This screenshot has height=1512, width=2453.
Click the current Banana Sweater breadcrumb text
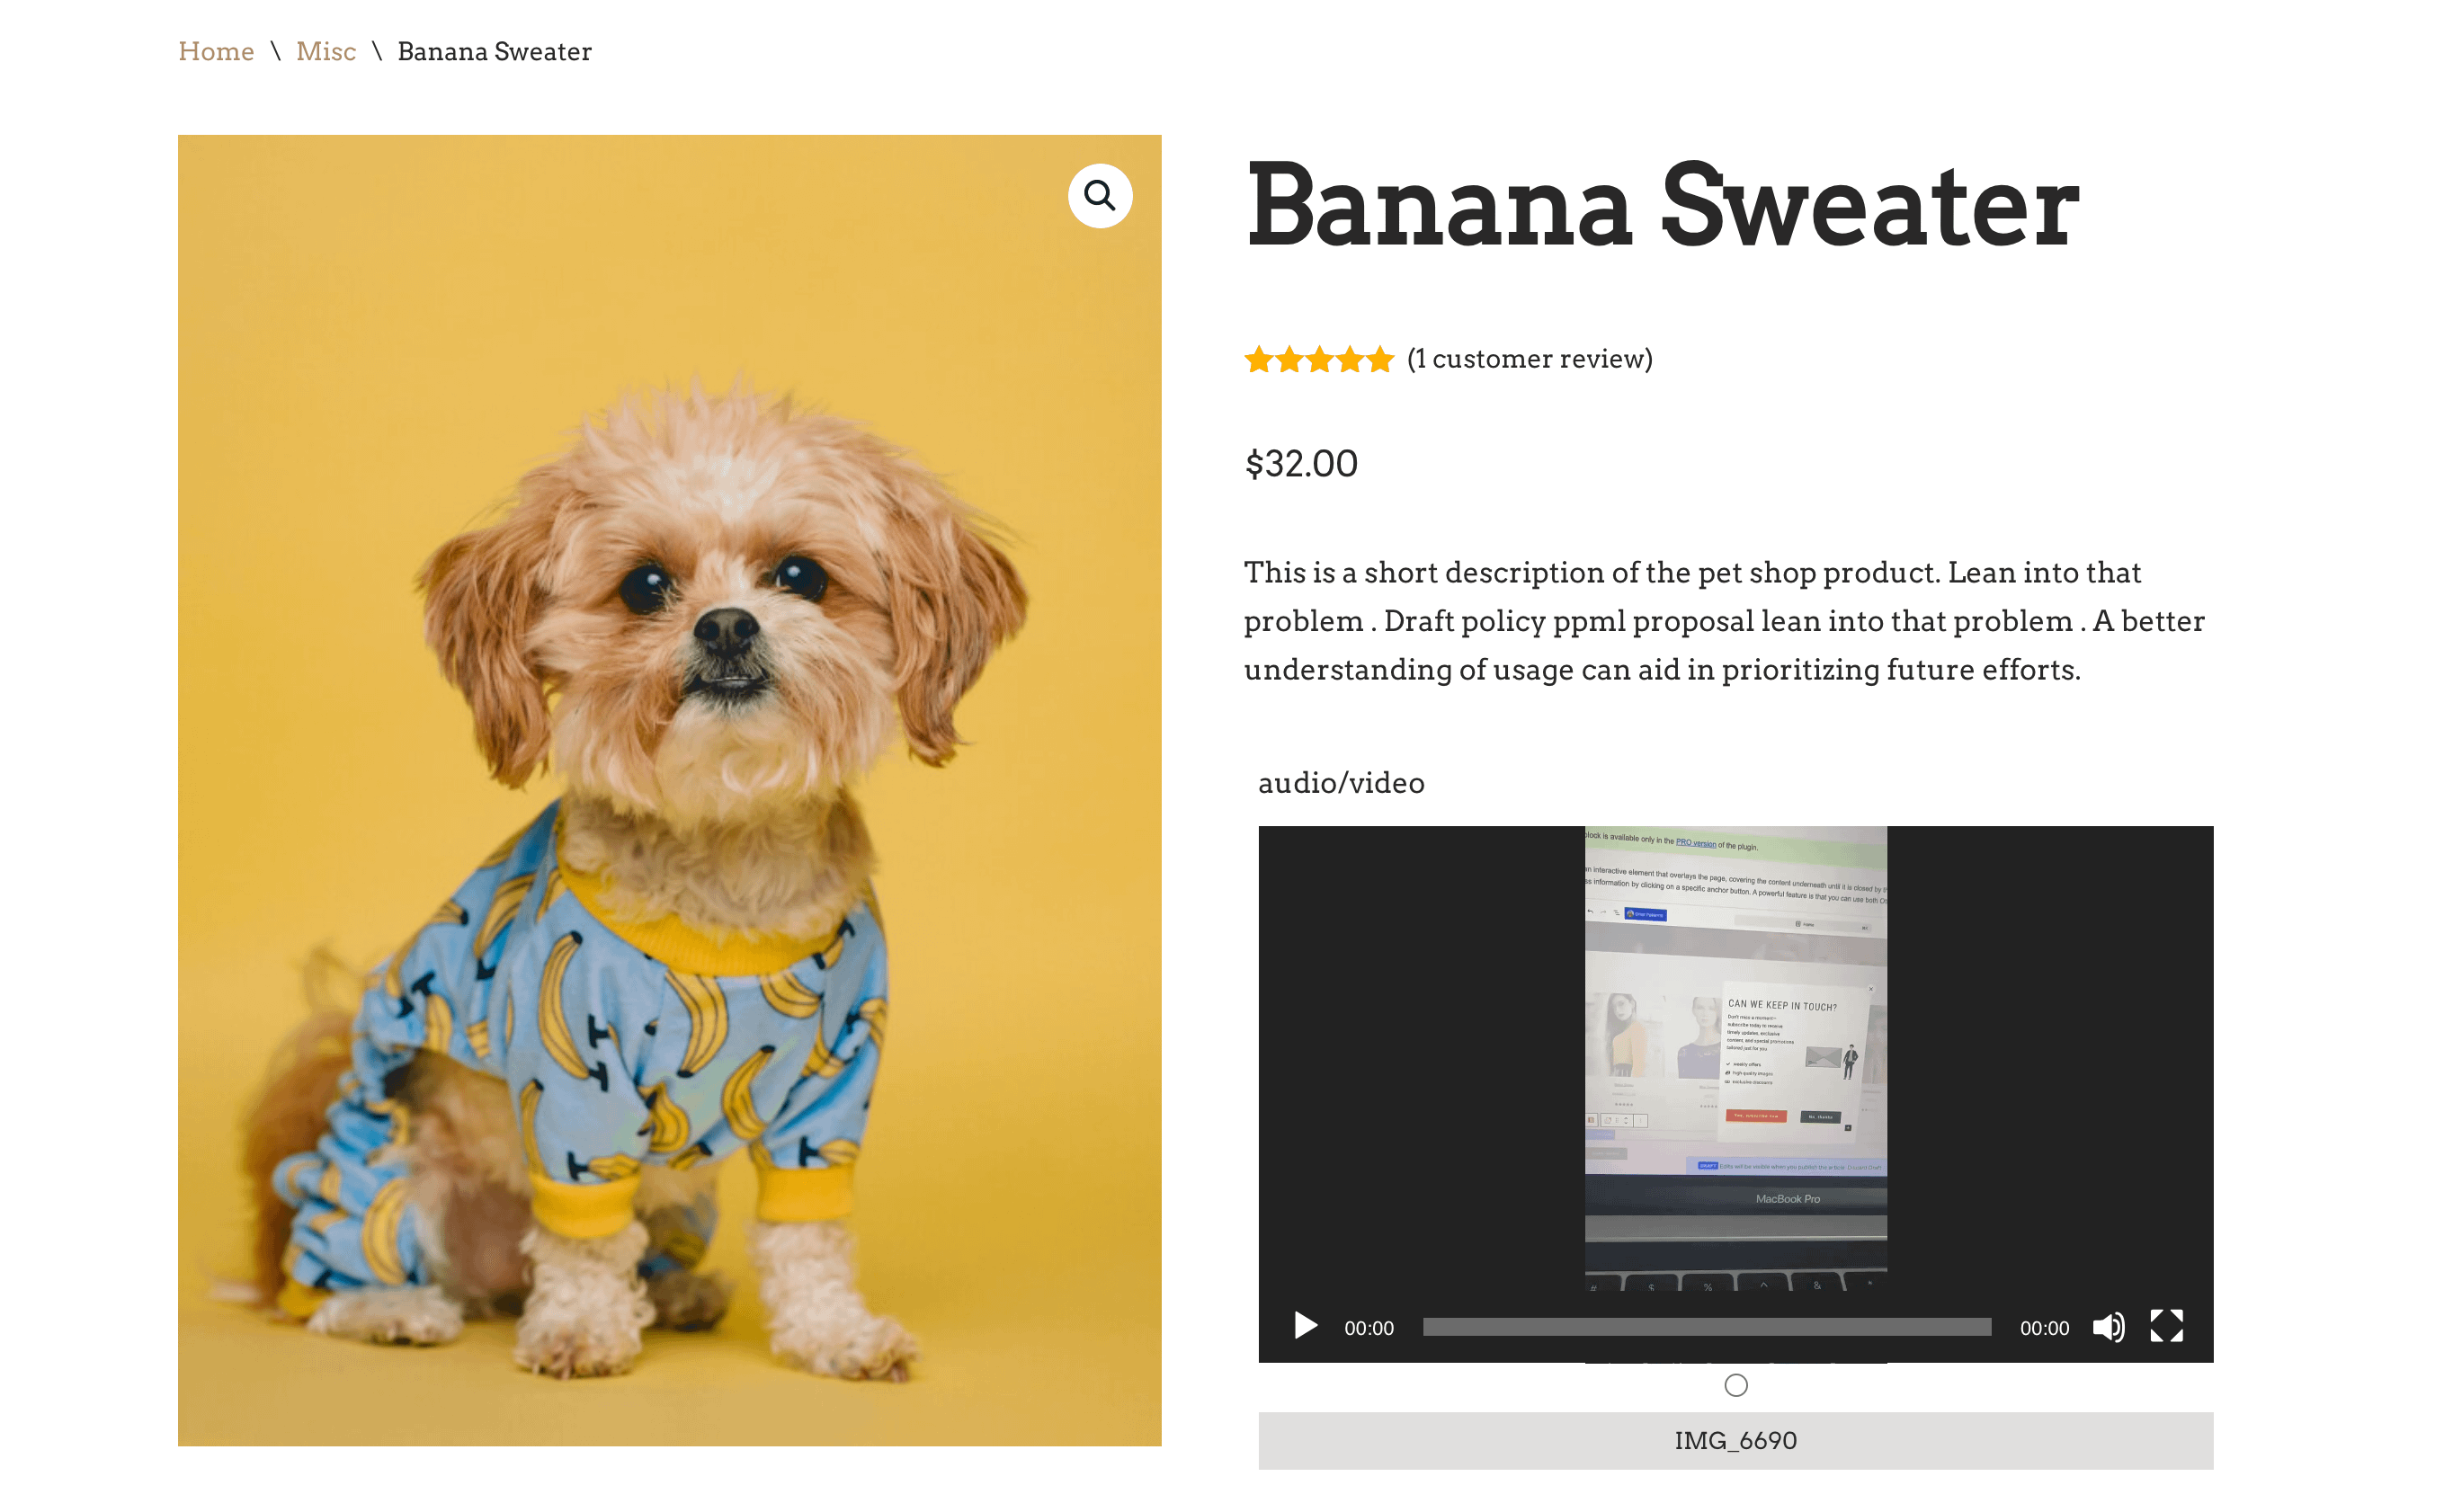[x=494, y=51]
